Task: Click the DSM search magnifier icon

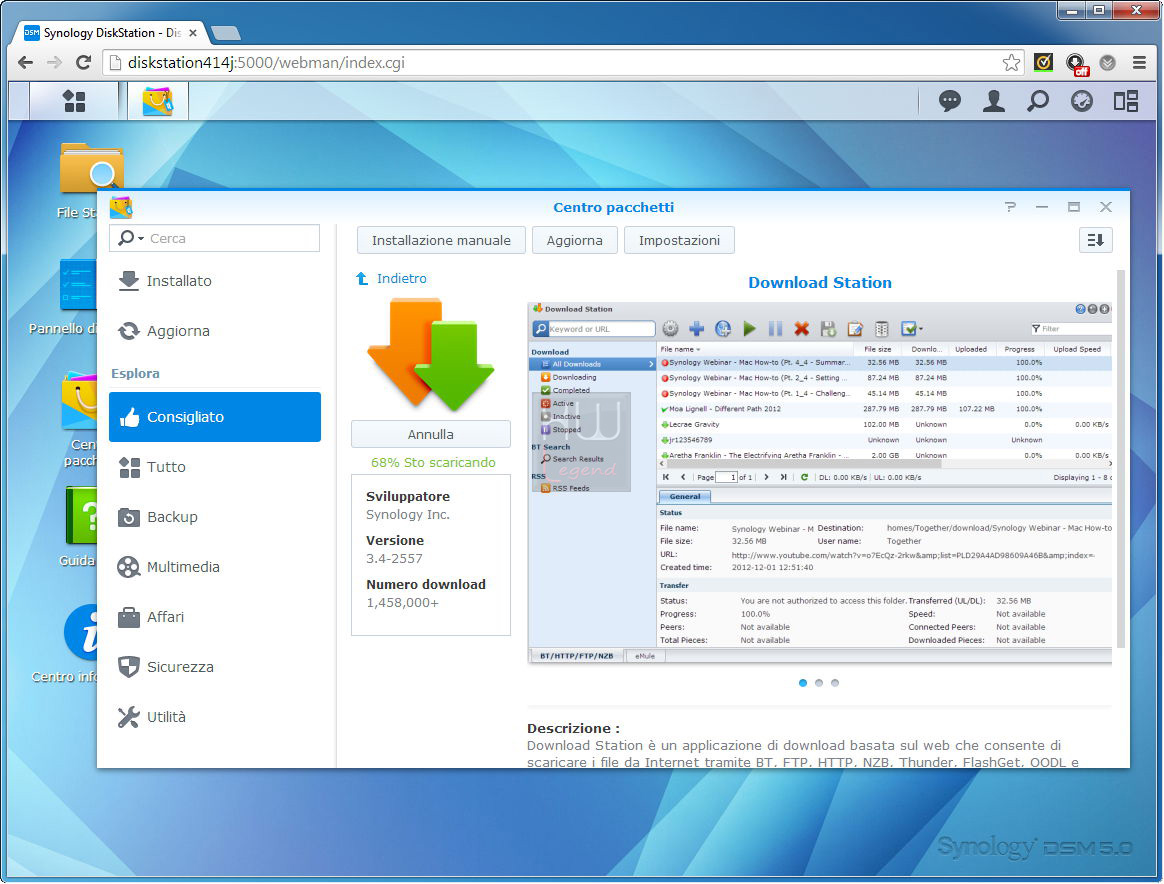Action: coord(1037,101)
